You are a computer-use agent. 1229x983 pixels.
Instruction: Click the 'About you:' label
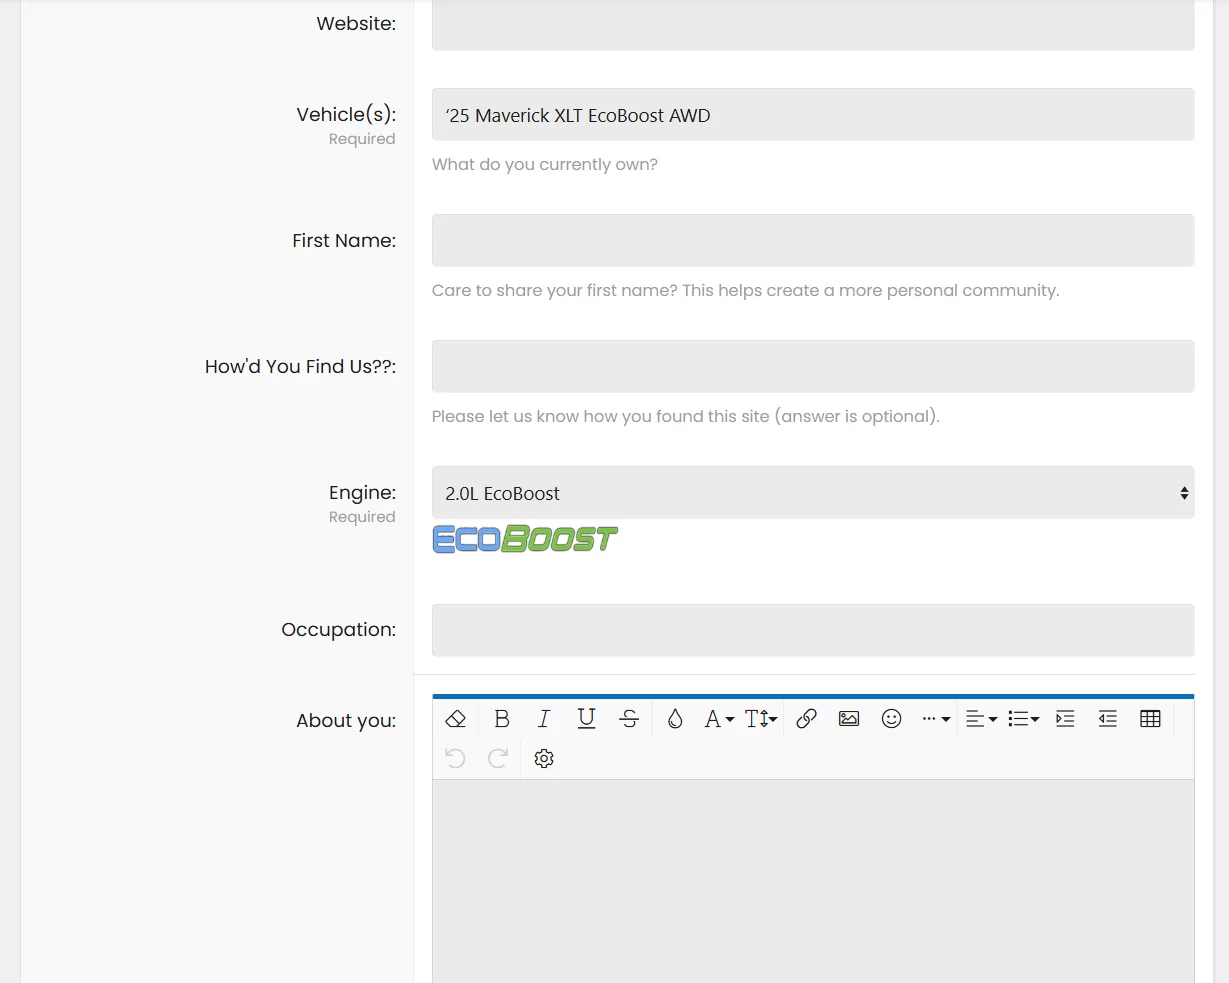pos(346,721)
